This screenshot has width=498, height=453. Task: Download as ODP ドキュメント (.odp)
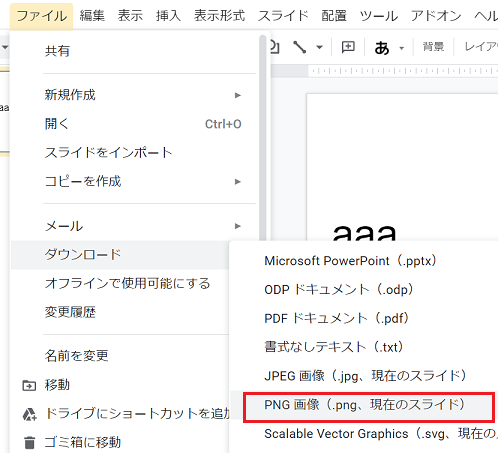364,289
